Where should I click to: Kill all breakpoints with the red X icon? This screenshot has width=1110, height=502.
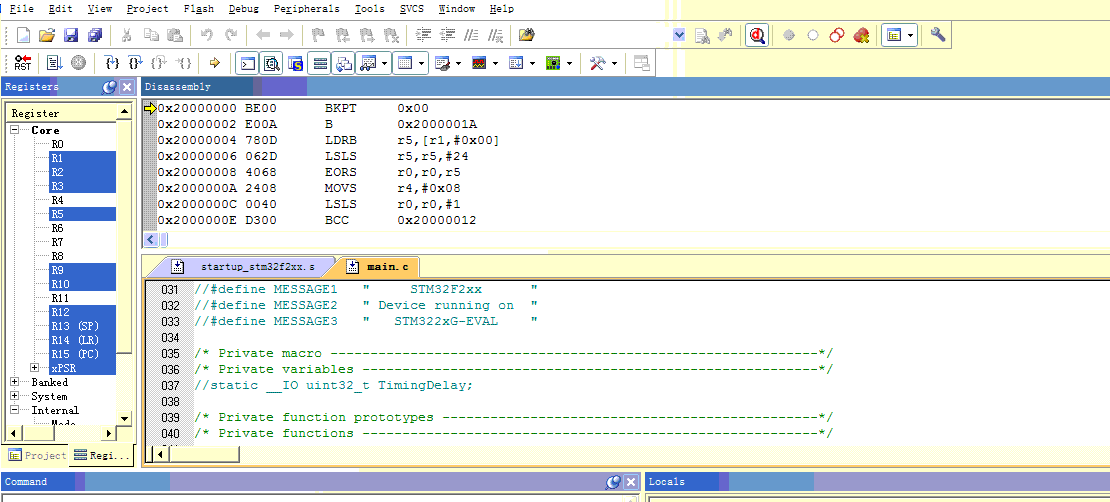tap(861, 35)
